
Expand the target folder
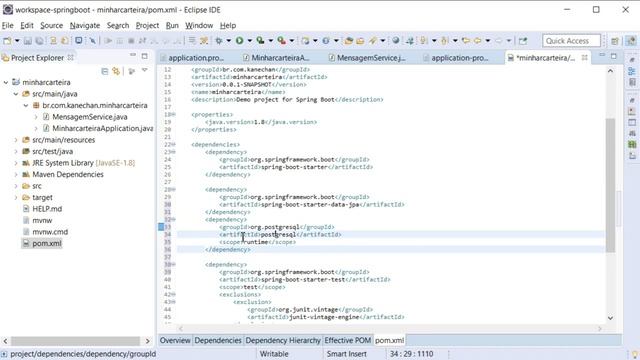[x=16, y=198]
